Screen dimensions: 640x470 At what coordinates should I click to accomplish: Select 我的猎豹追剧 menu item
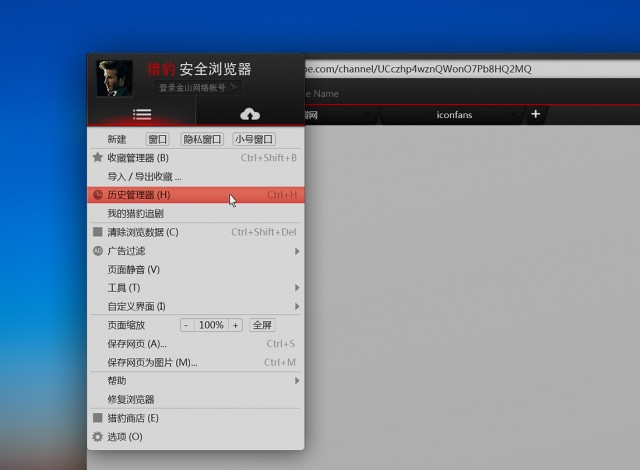point(196,213)
